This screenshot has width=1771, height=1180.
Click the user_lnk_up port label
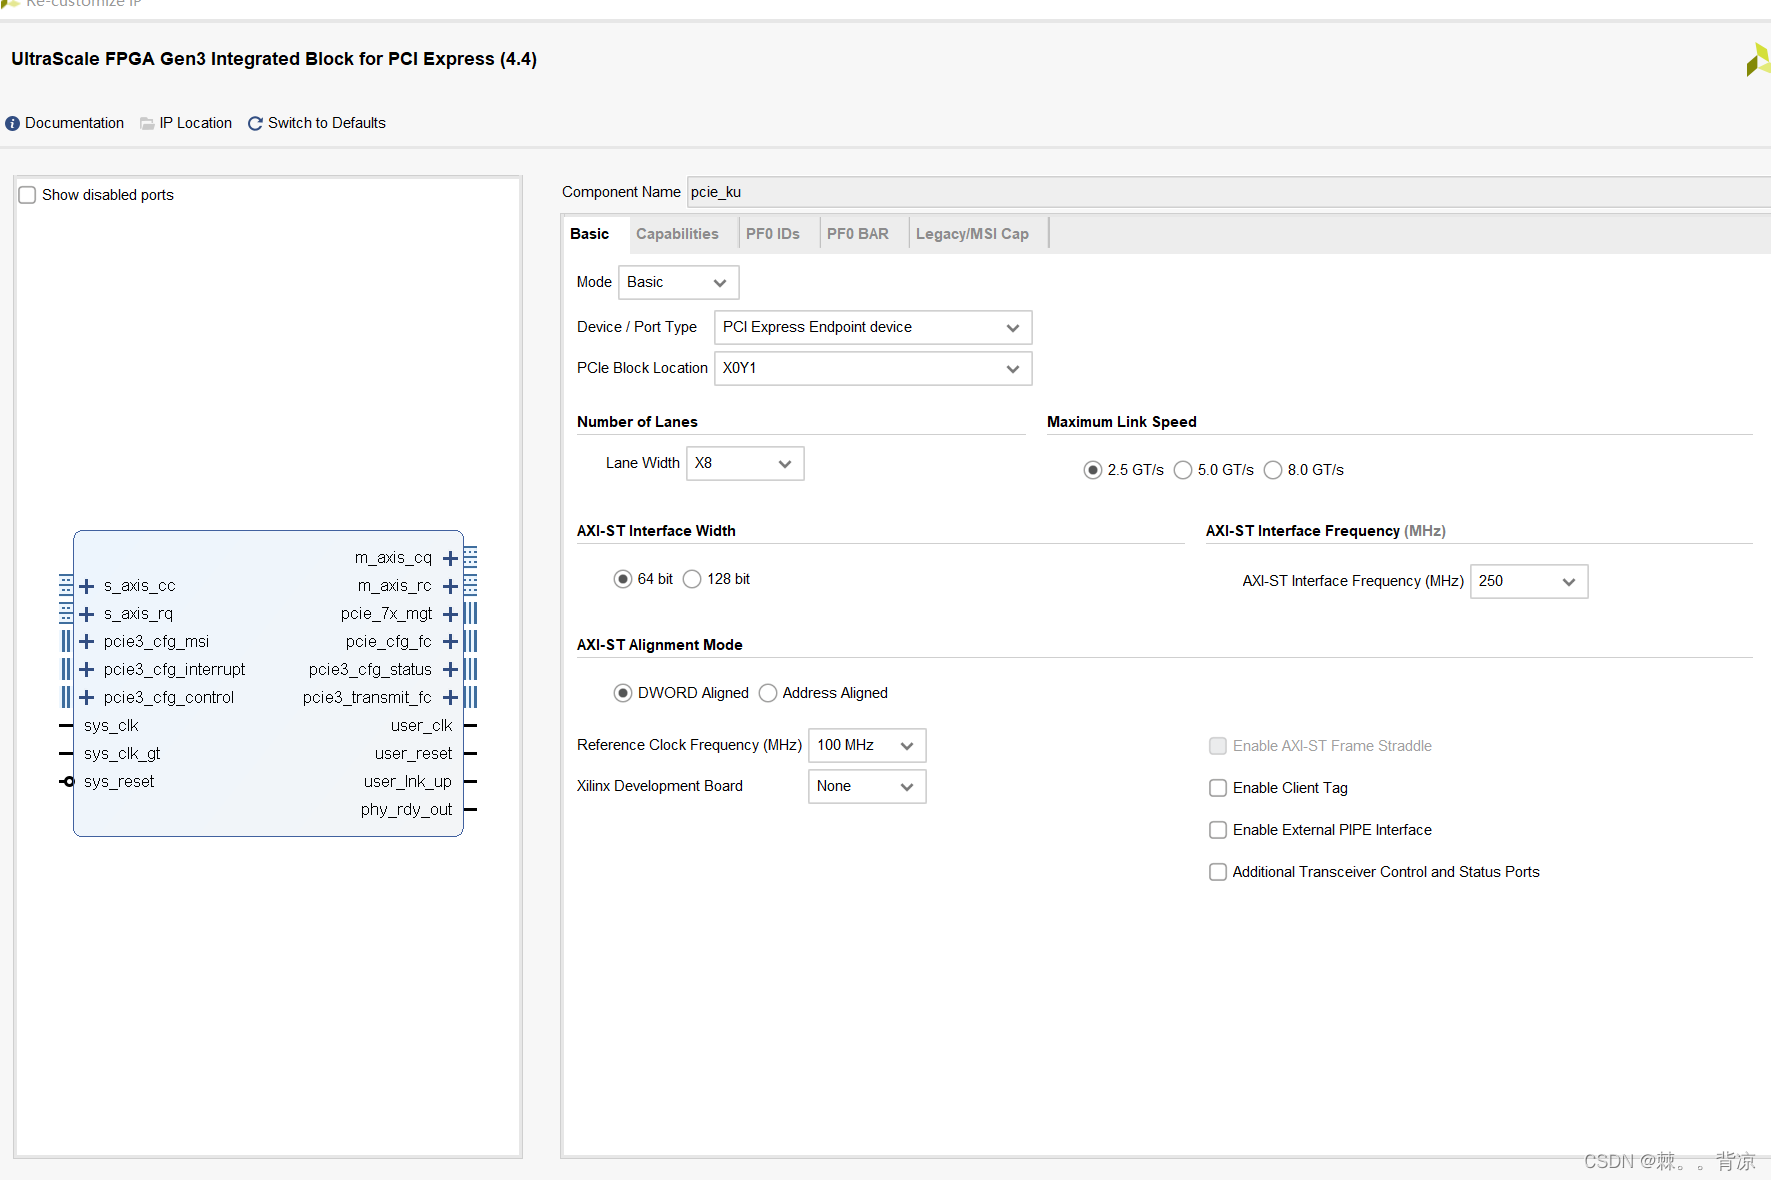click(407, 782)
